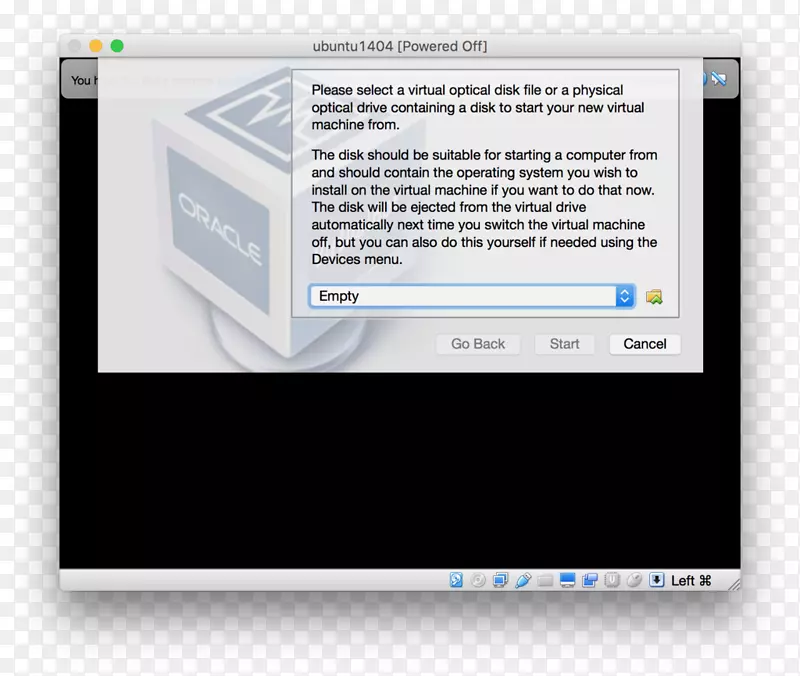The width and height of the screenshot is (800, 676).
Task: Open the shared folders status icon
Action: [x=543, y=579]
